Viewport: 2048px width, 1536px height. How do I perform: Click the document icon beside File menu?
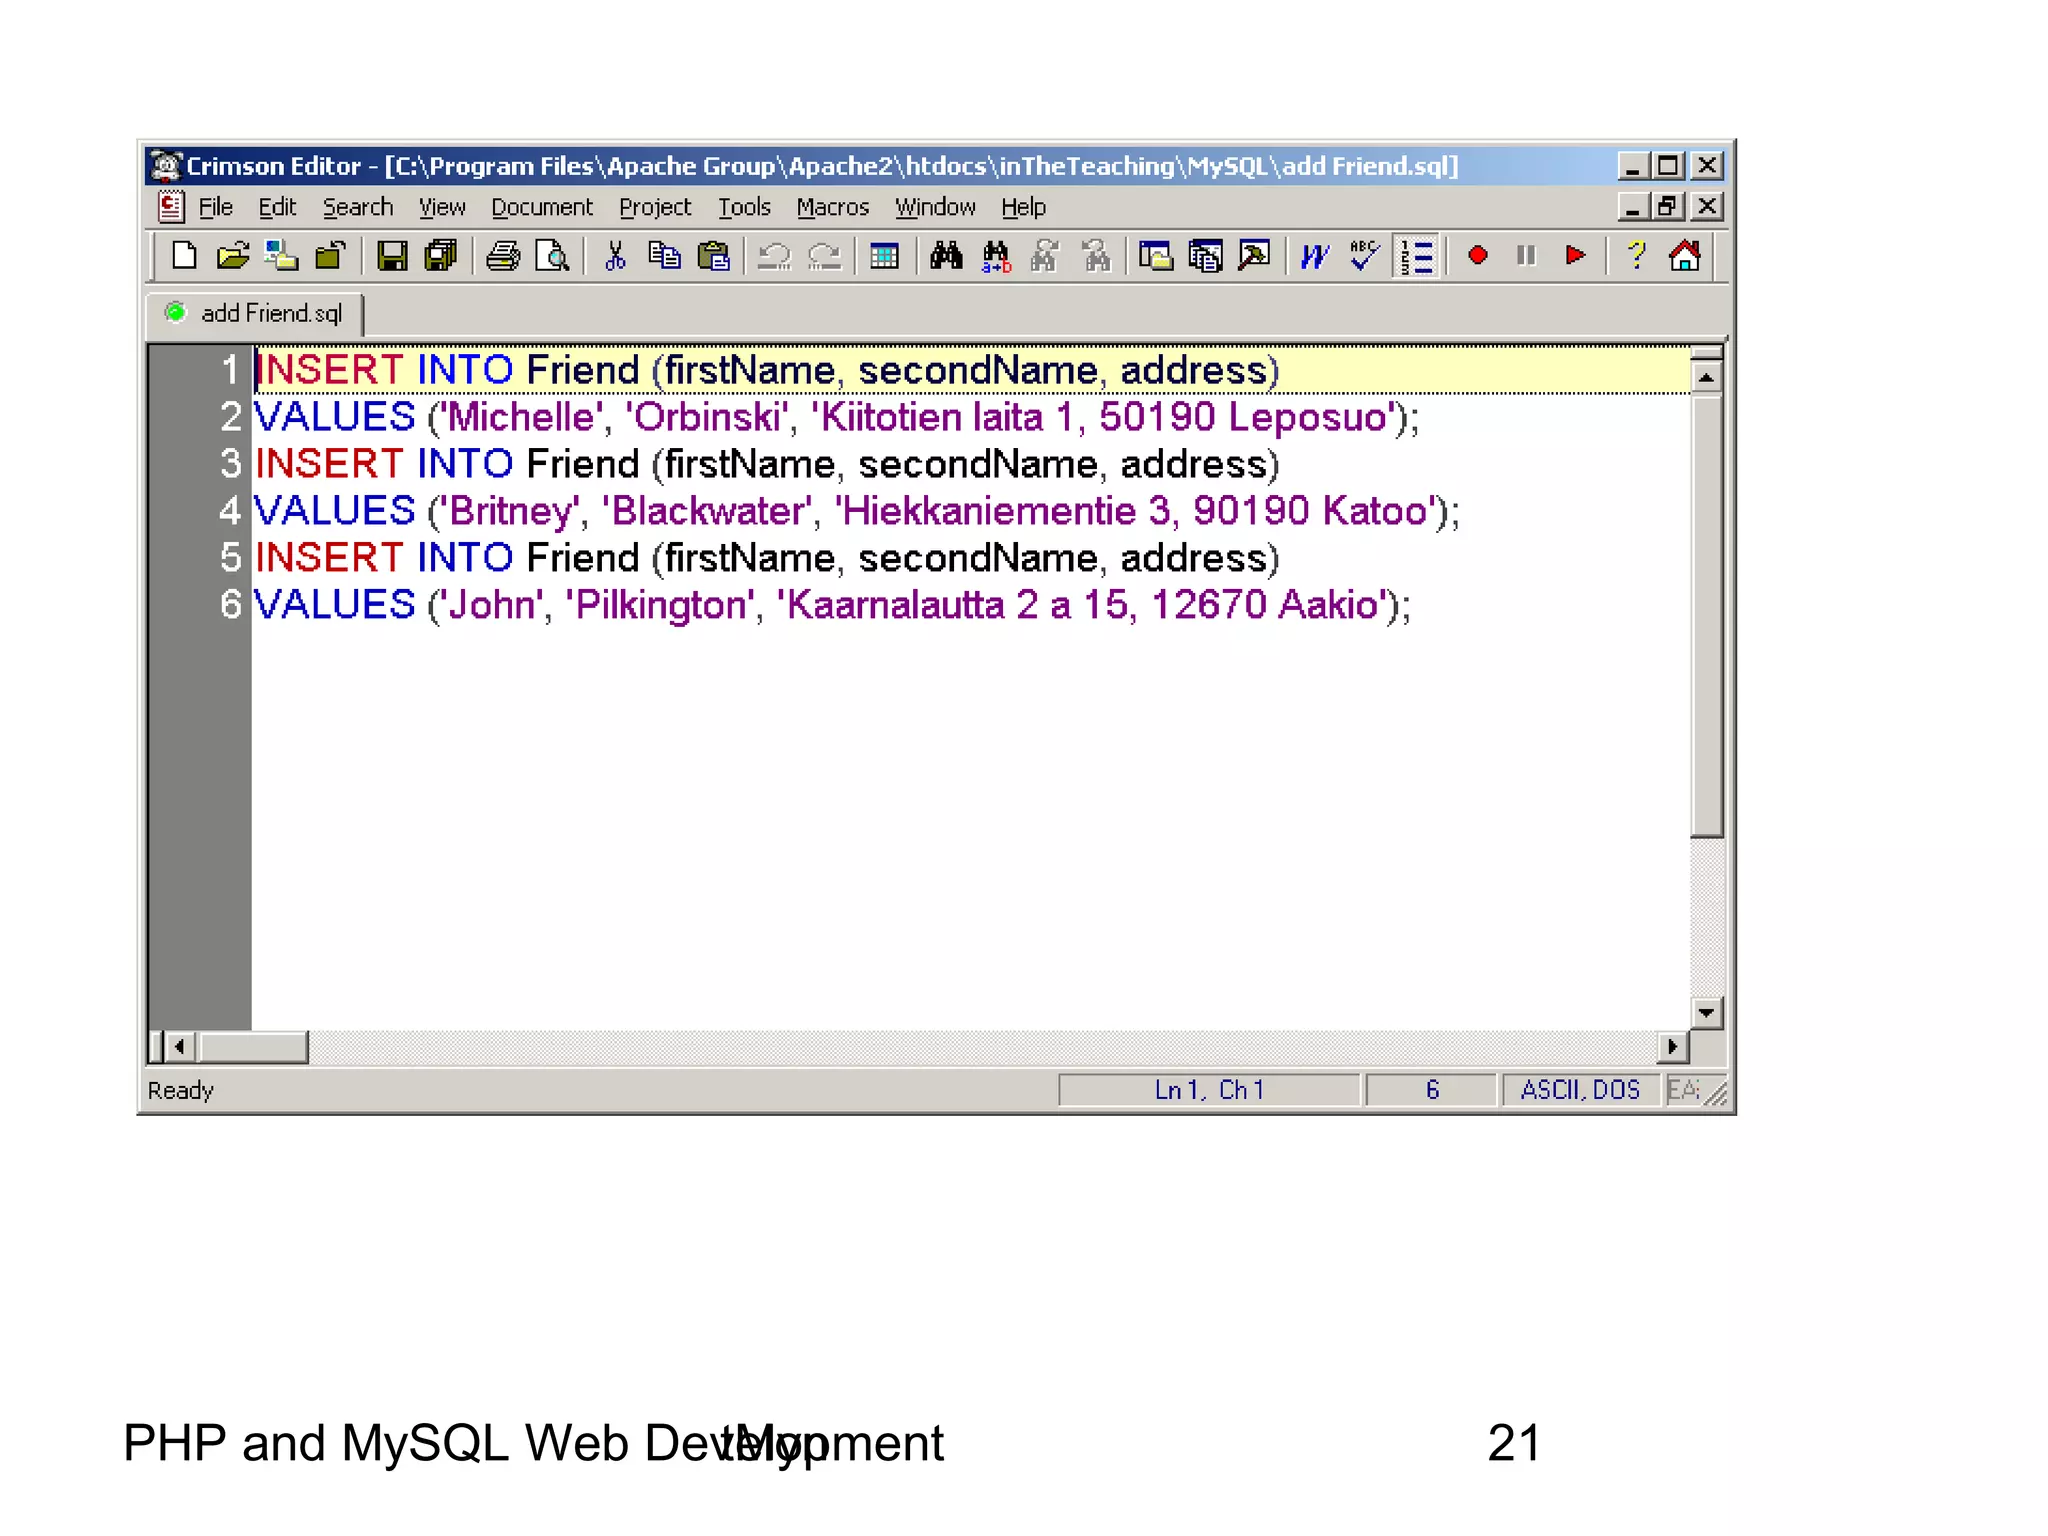click(171, 207)
